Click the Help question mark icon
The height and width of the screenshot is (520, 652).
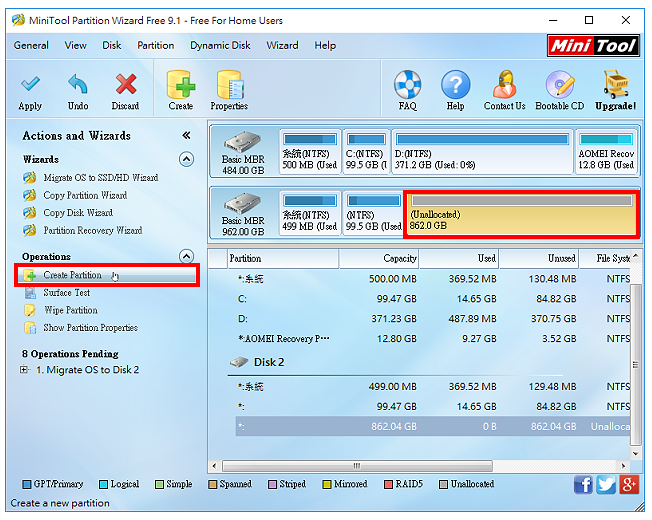[455, 84]
